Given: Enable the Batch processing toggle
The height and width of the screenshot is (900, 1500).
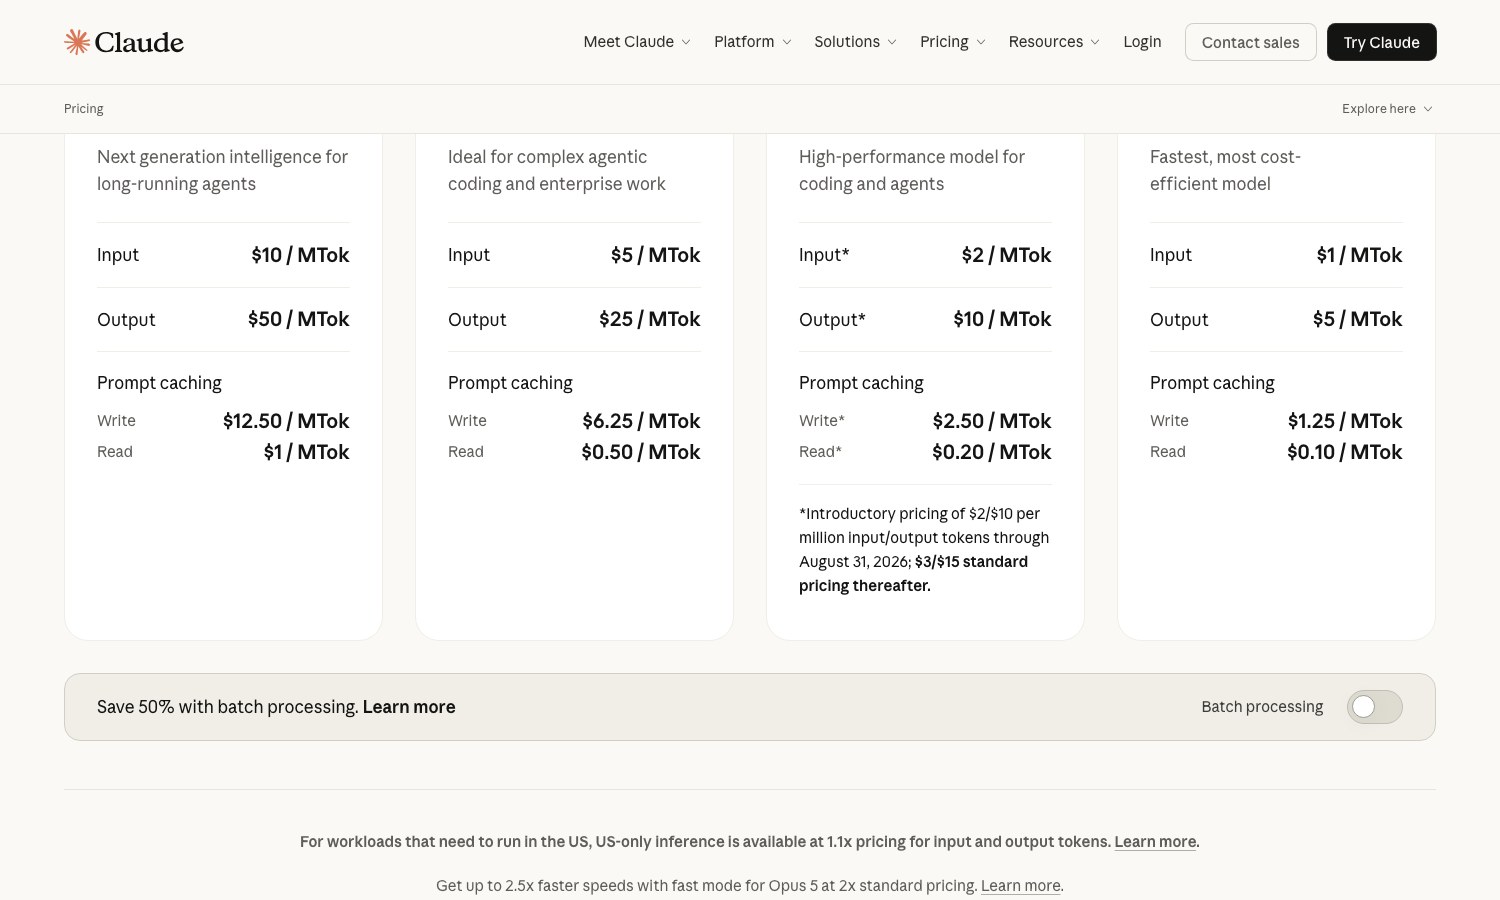Looking at the screenshot, I should click(1374, 707).
